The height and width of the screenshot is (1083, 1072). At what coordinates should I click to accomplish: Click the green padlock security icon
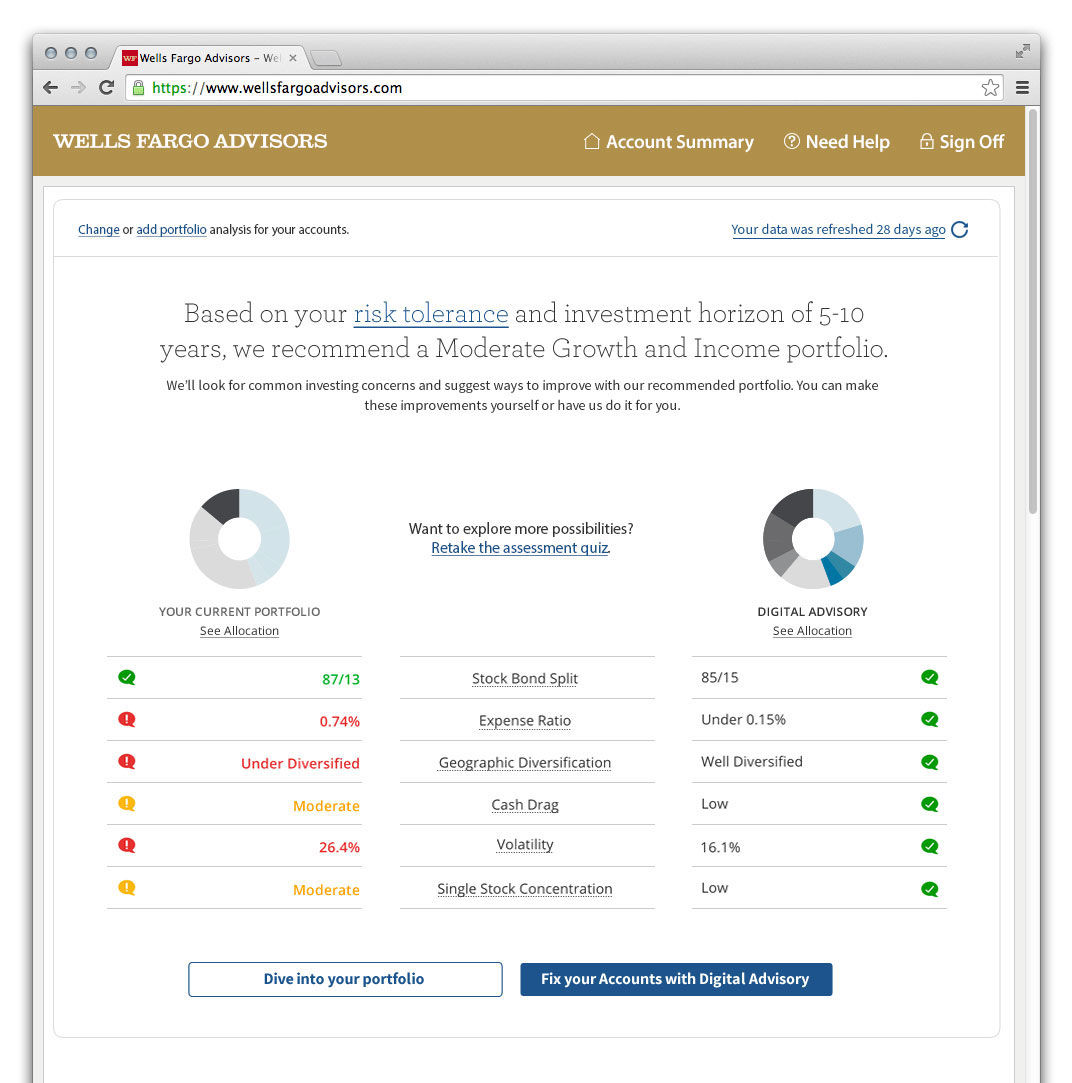pos(138,88)
